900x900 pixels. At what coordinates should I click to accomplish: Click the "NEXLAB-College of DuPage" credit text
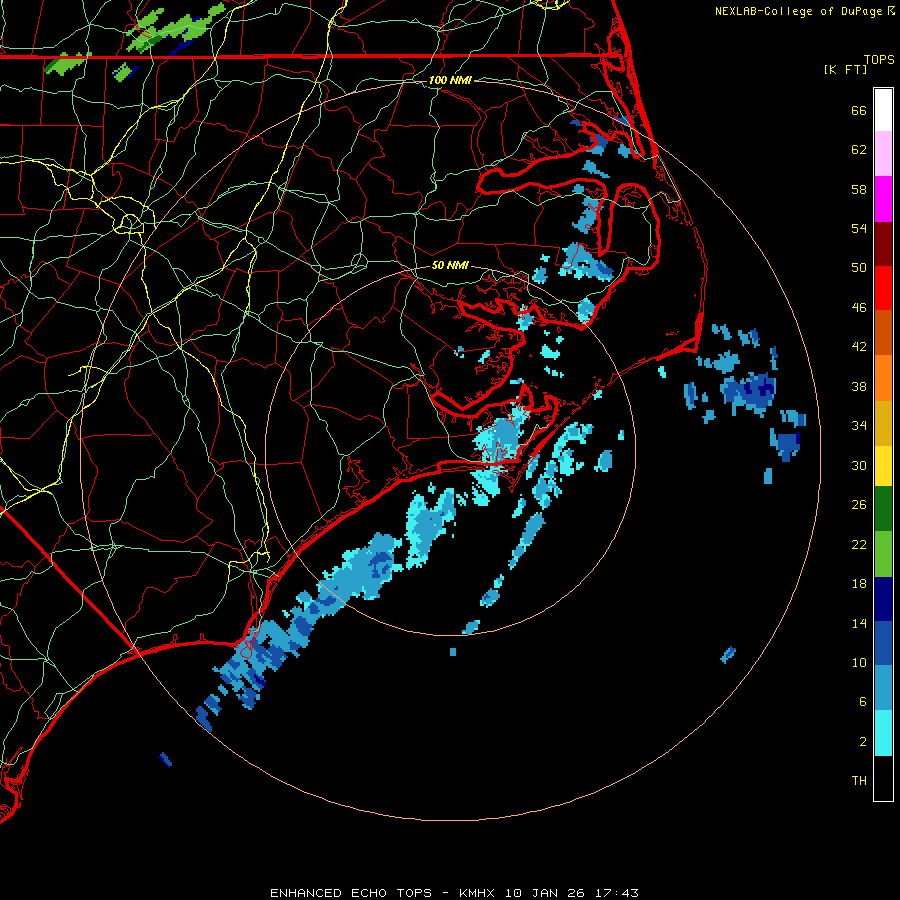[800, 11]
